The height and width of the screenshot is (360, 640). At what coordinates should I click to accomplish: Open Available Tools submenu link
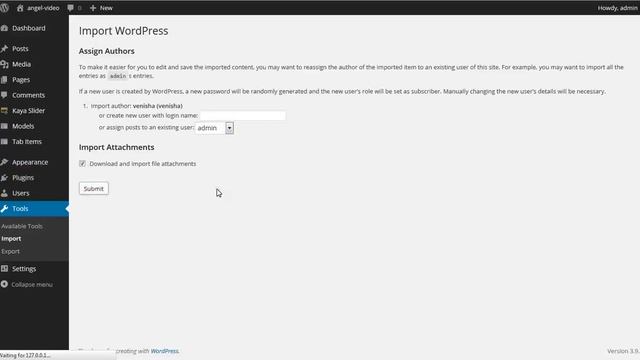22,226
